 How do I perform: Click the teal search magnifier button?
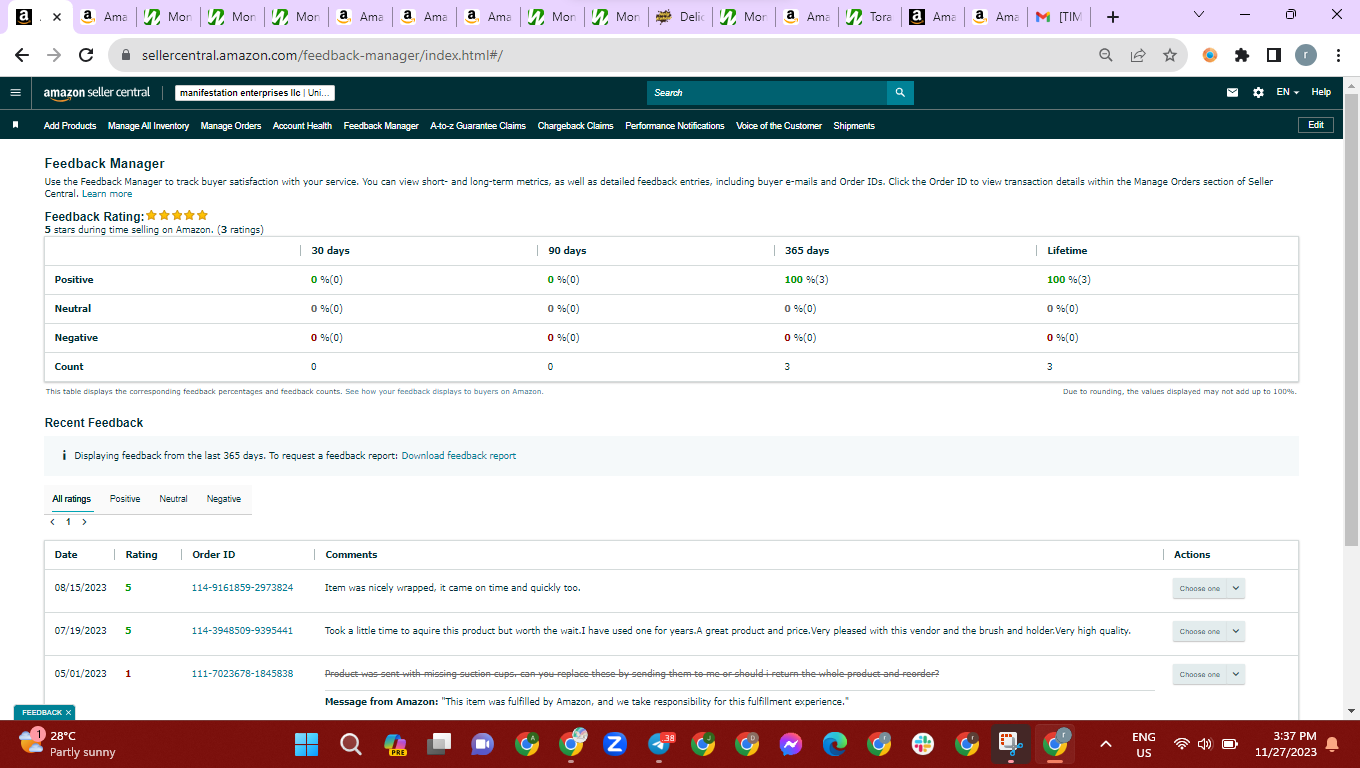pos(900,93)
